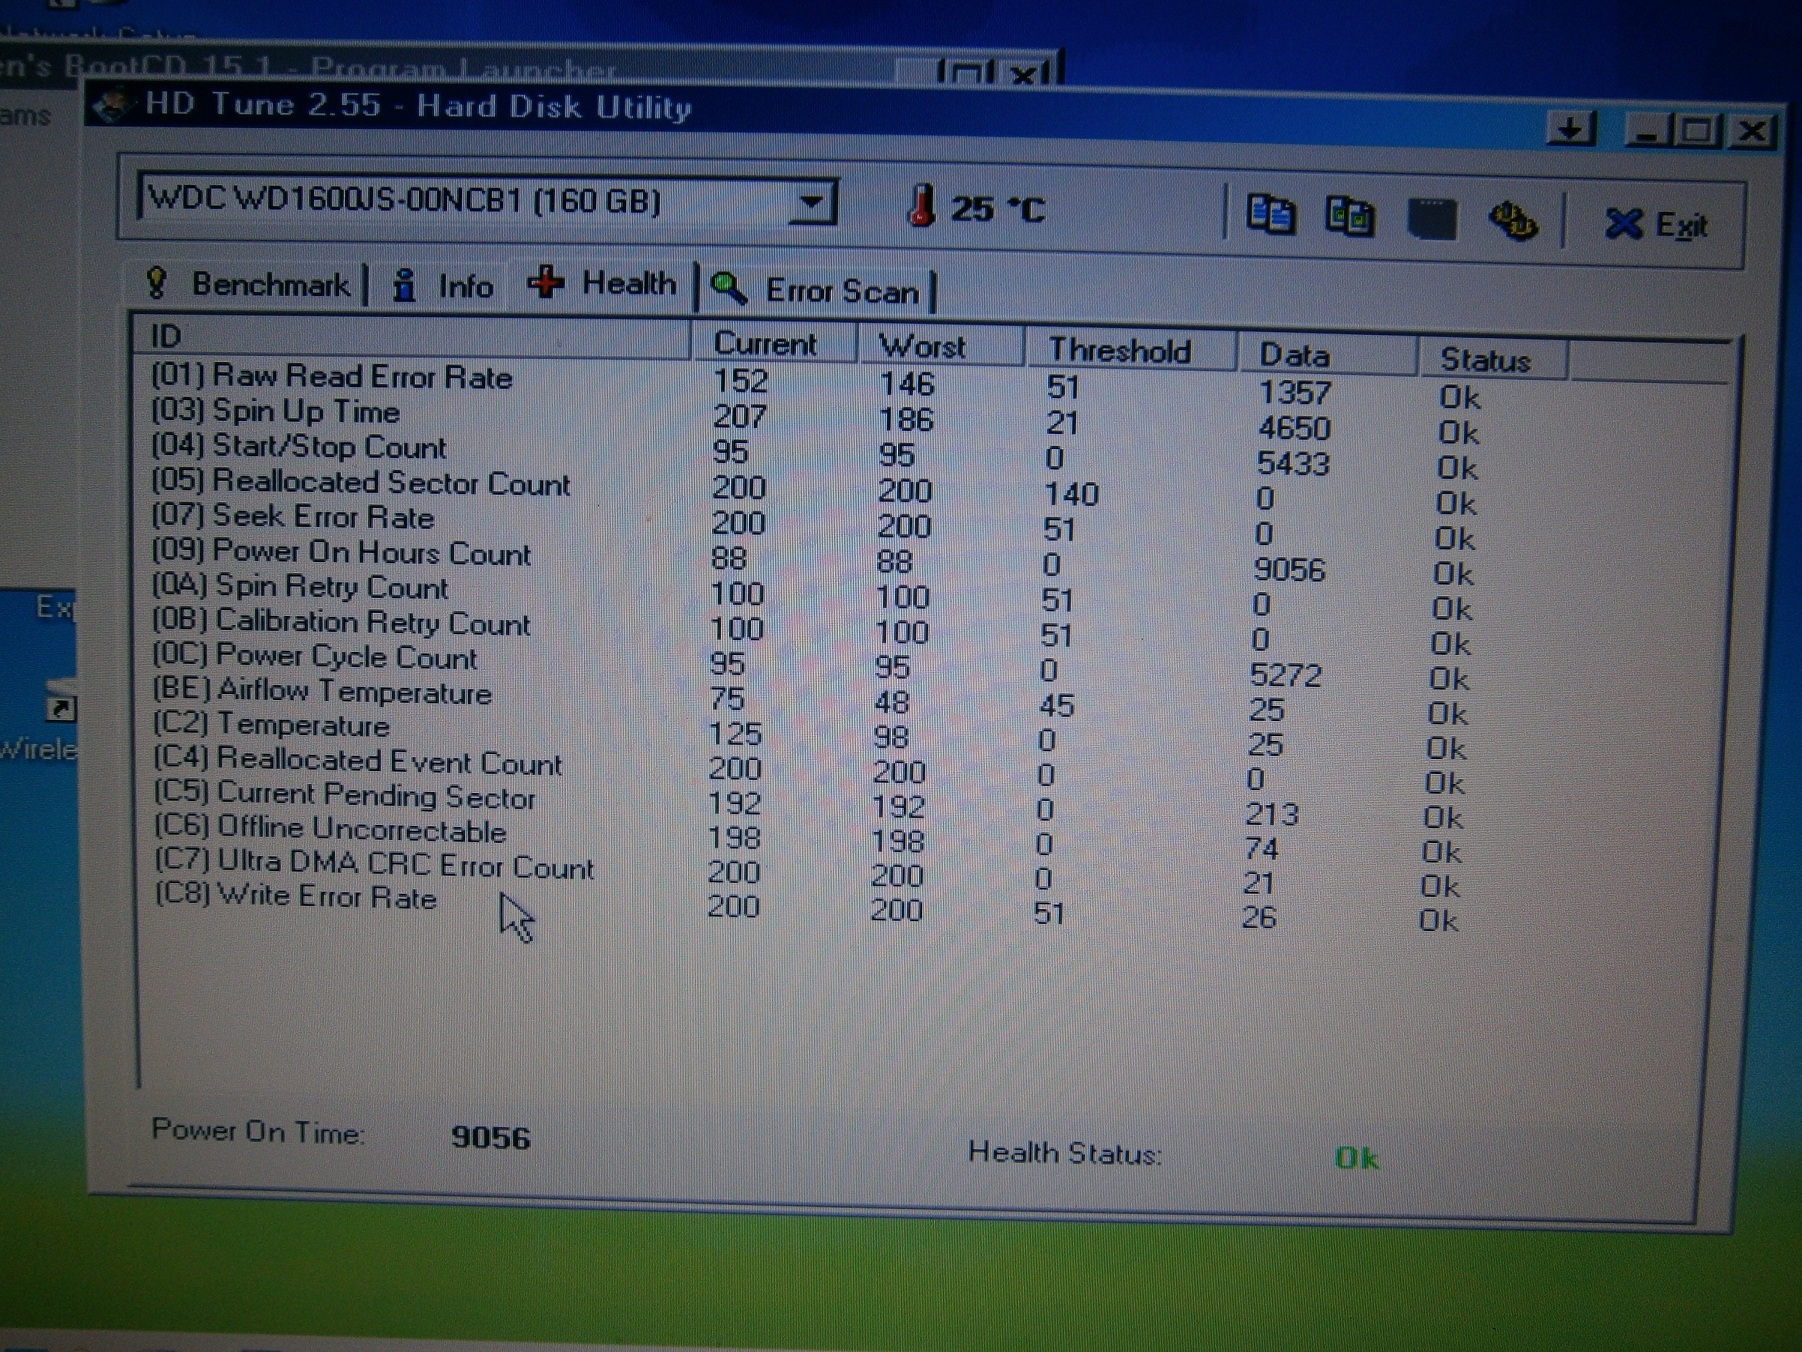Click data value 1357 for Raw Read Error Rate

(x=1295, y=392)
